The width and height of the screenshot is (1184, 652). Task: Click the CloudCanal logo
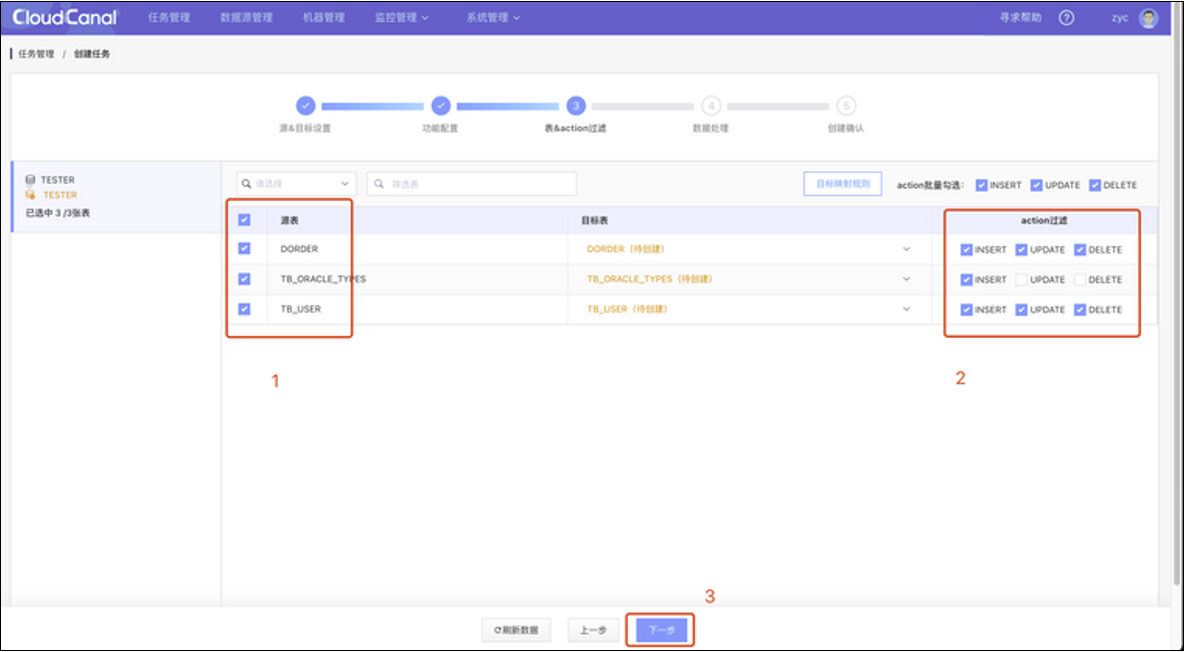click(65, 17)
